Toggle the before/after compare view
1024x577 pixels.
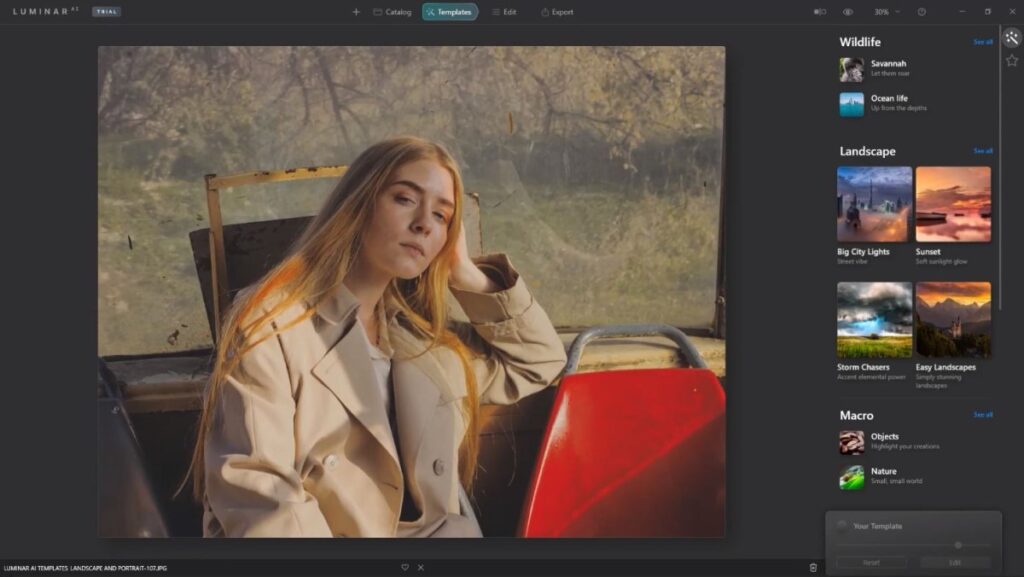(820, 12)
